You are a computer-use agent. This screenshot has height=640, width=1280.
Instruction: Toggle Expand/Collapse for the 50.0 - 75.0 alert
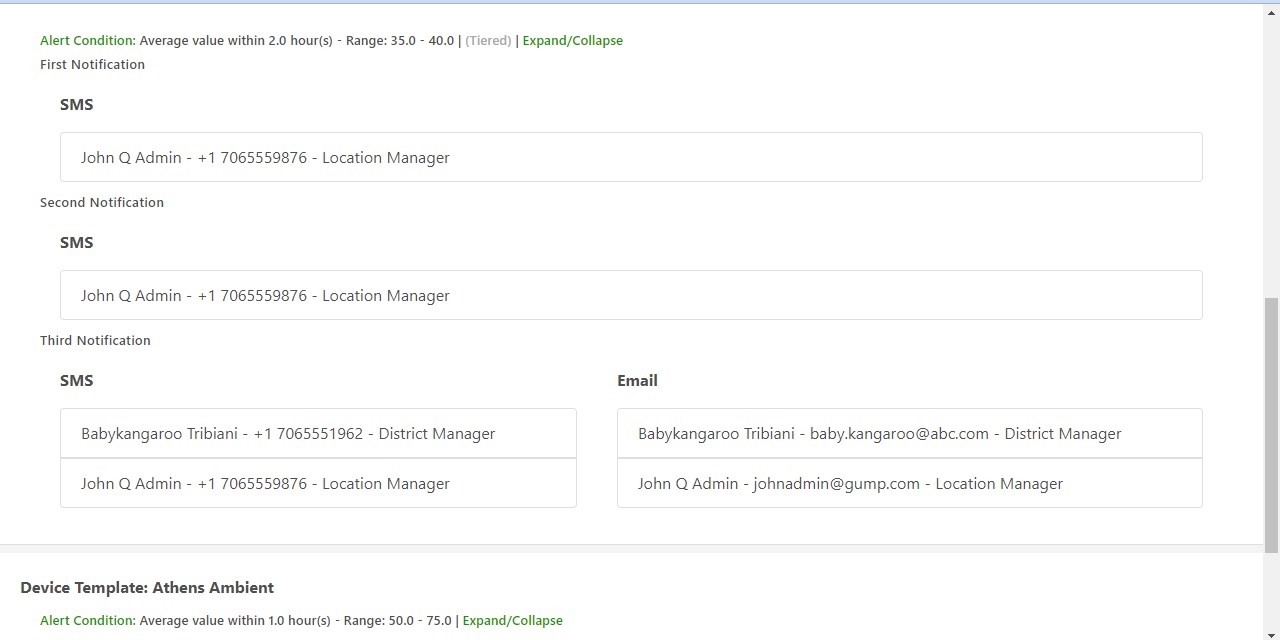pos(512,621)
